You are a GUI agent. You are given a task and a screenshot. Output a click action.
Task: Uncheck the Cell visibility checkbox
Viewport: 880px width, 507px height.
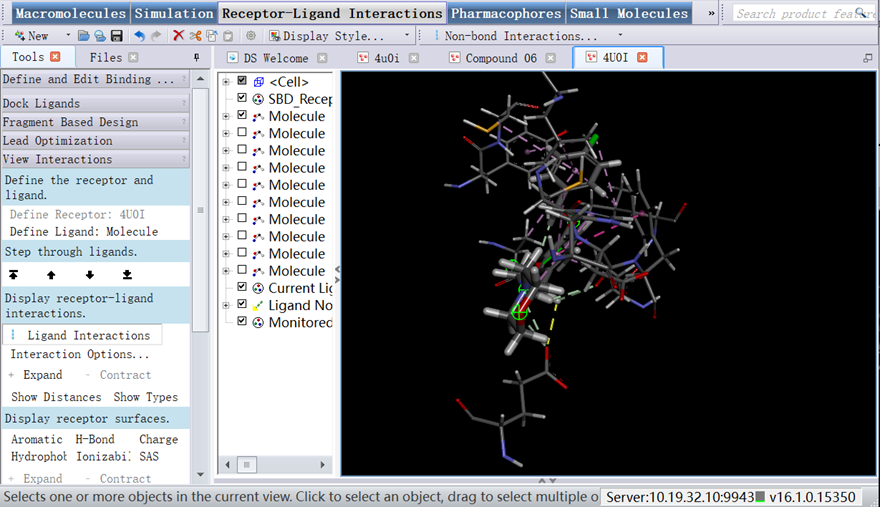[x=242, y=81]
